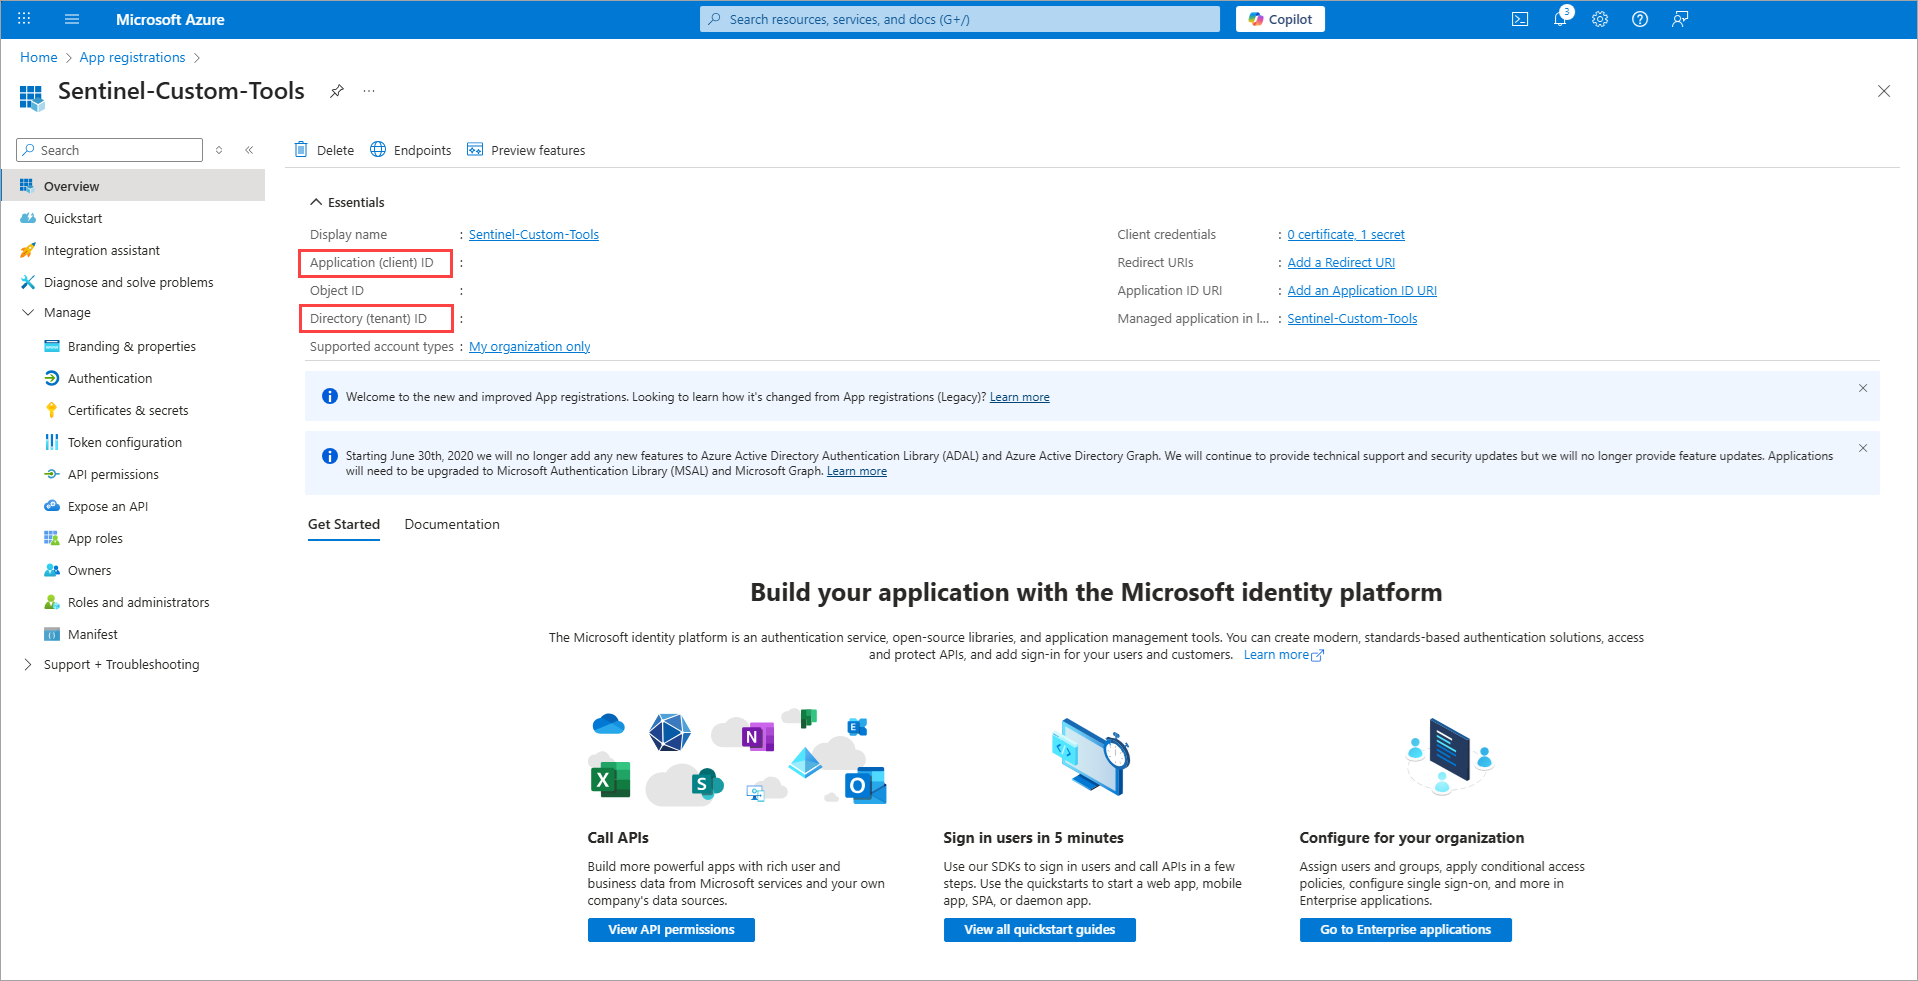Image resolution: width=1918 pixels, height=981 pixels.
Task: Open the Help question mark icon
Action: coord(1640,19)
